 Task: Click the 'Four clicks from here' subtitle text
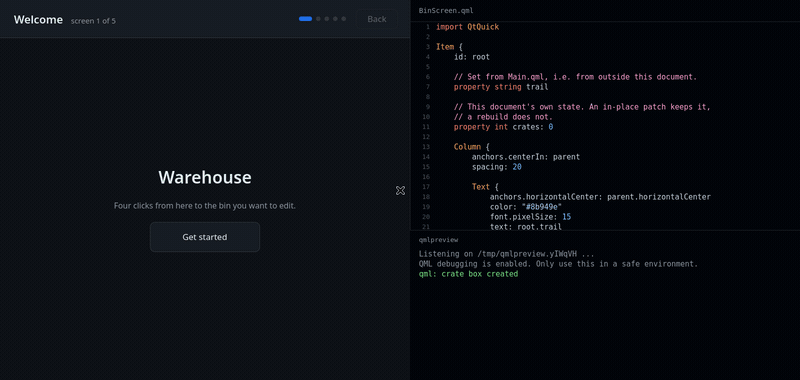coord(205,206)
